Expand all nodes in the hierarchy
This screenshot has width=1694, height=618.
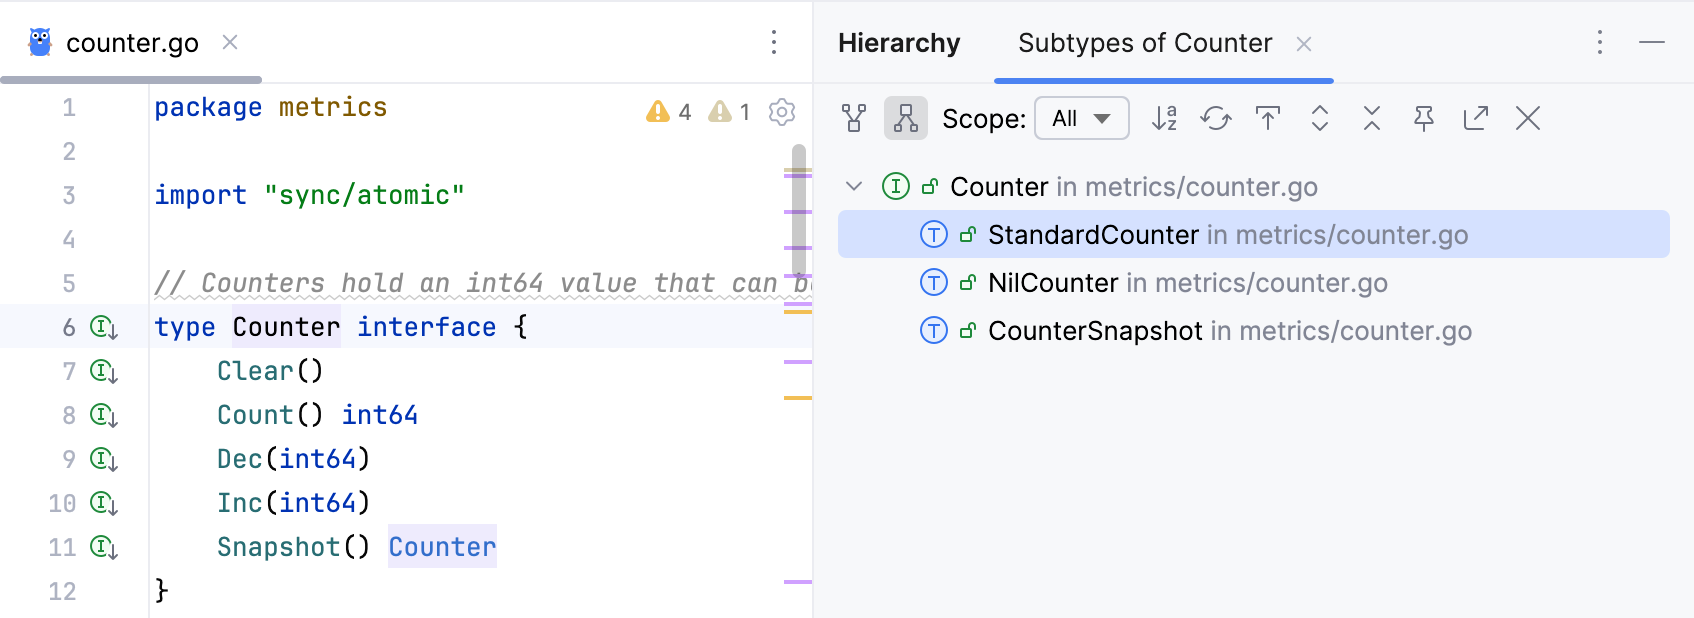coord(1320,119)
